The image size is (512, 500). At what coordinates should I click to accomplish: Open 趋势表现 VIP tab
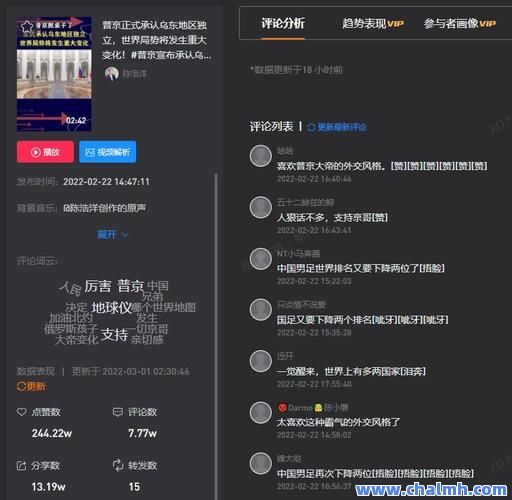pyautogui.click(x=373, y=24)
